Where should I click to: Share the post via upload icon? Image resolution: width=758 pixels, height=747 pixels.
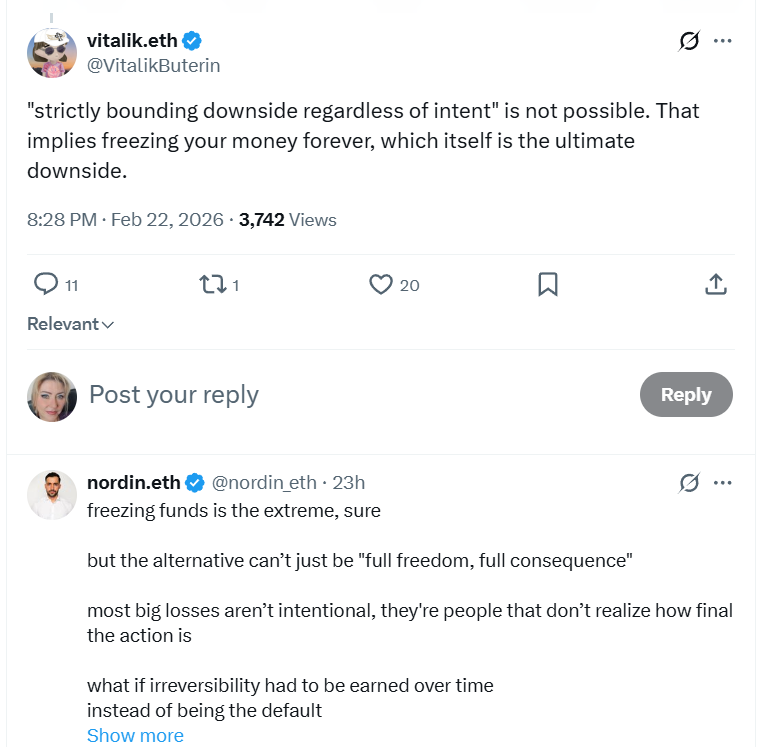click(715, 285)
